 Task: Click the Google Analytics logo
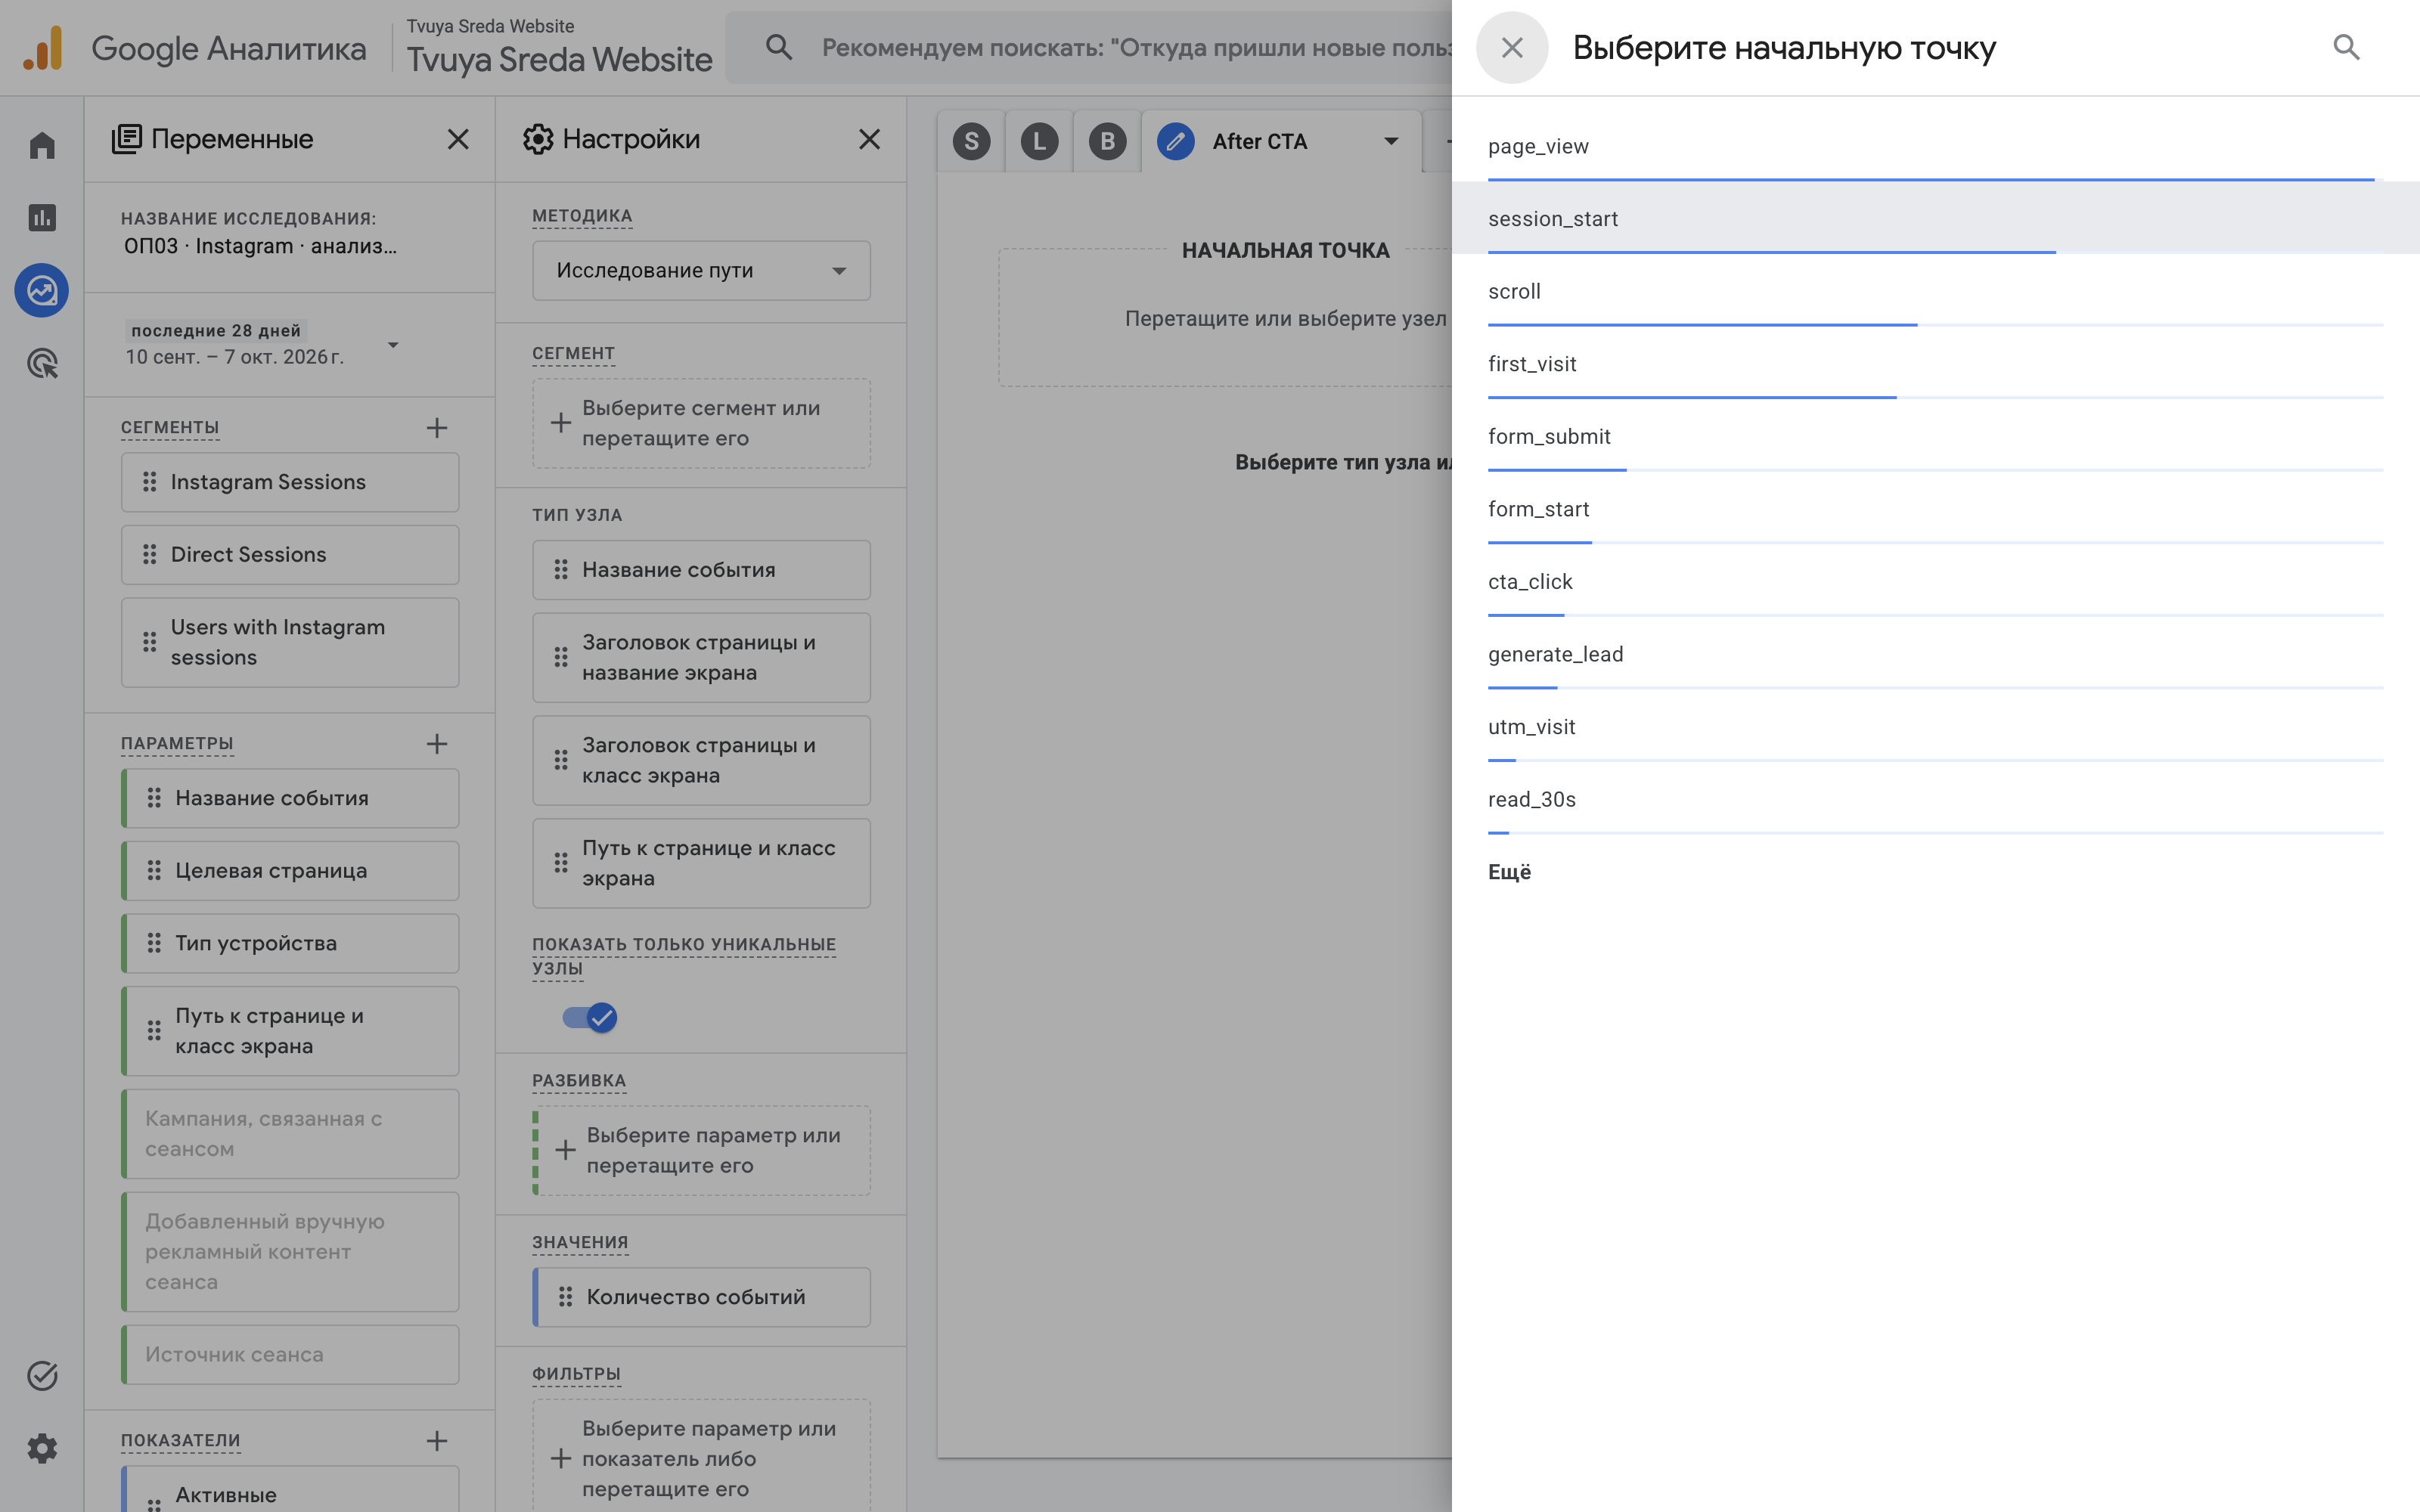pos(43,48)
